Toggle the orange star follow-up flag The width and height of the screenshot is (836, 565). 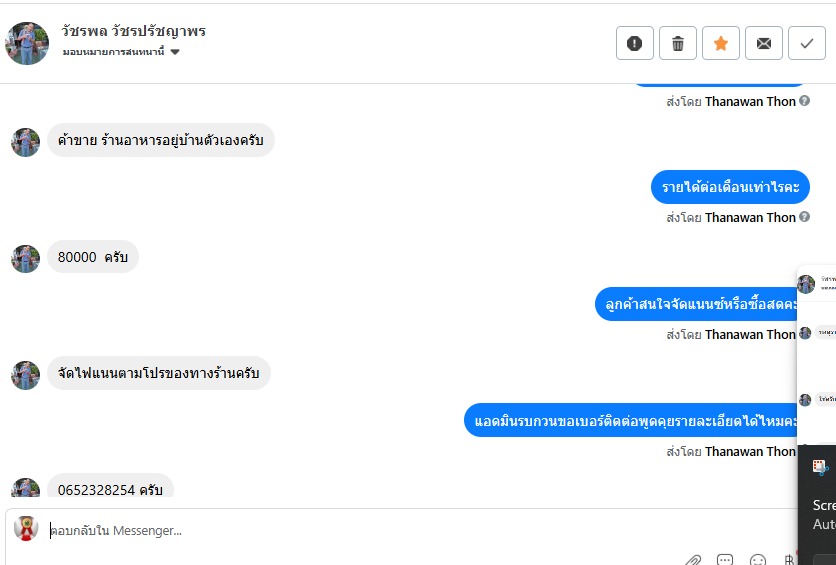(721, 43)
